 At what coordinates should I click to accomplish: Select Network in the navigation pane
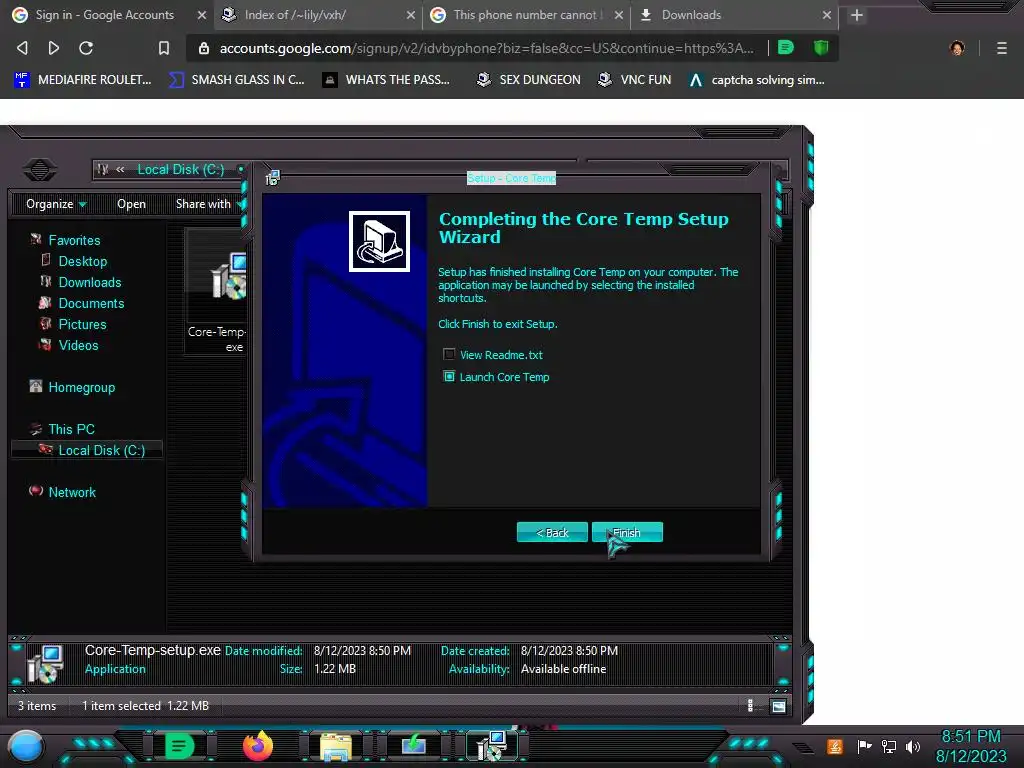(x=72, y=492)
